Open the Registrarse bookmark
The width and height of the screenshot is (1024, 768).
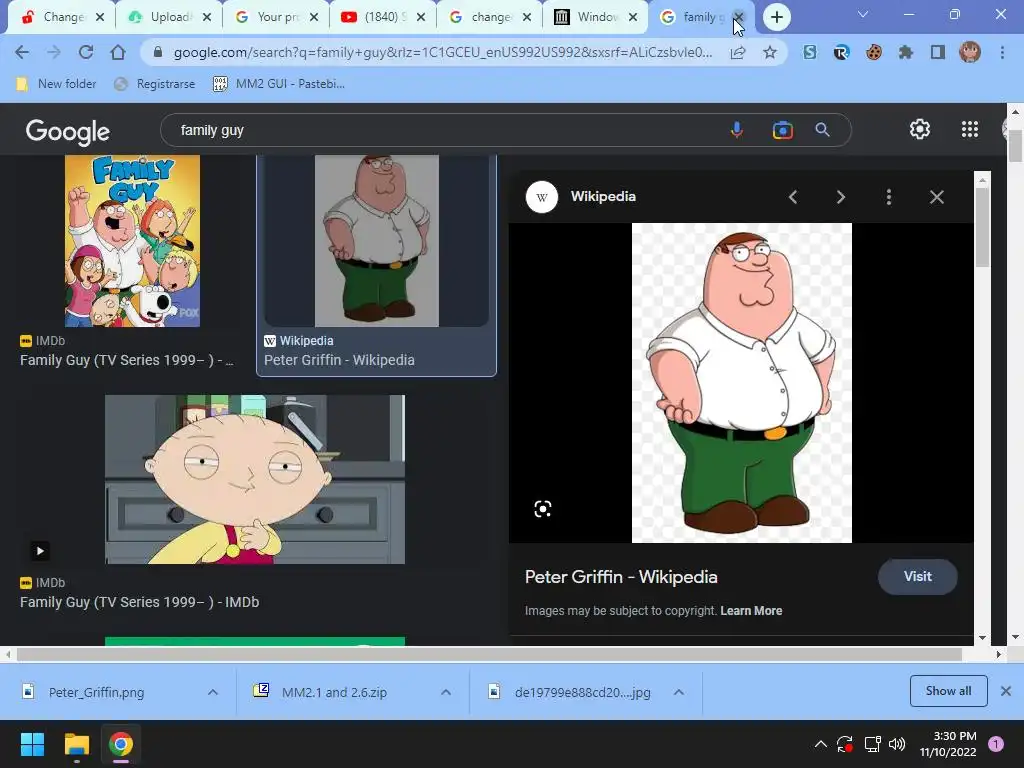[155, 84]
